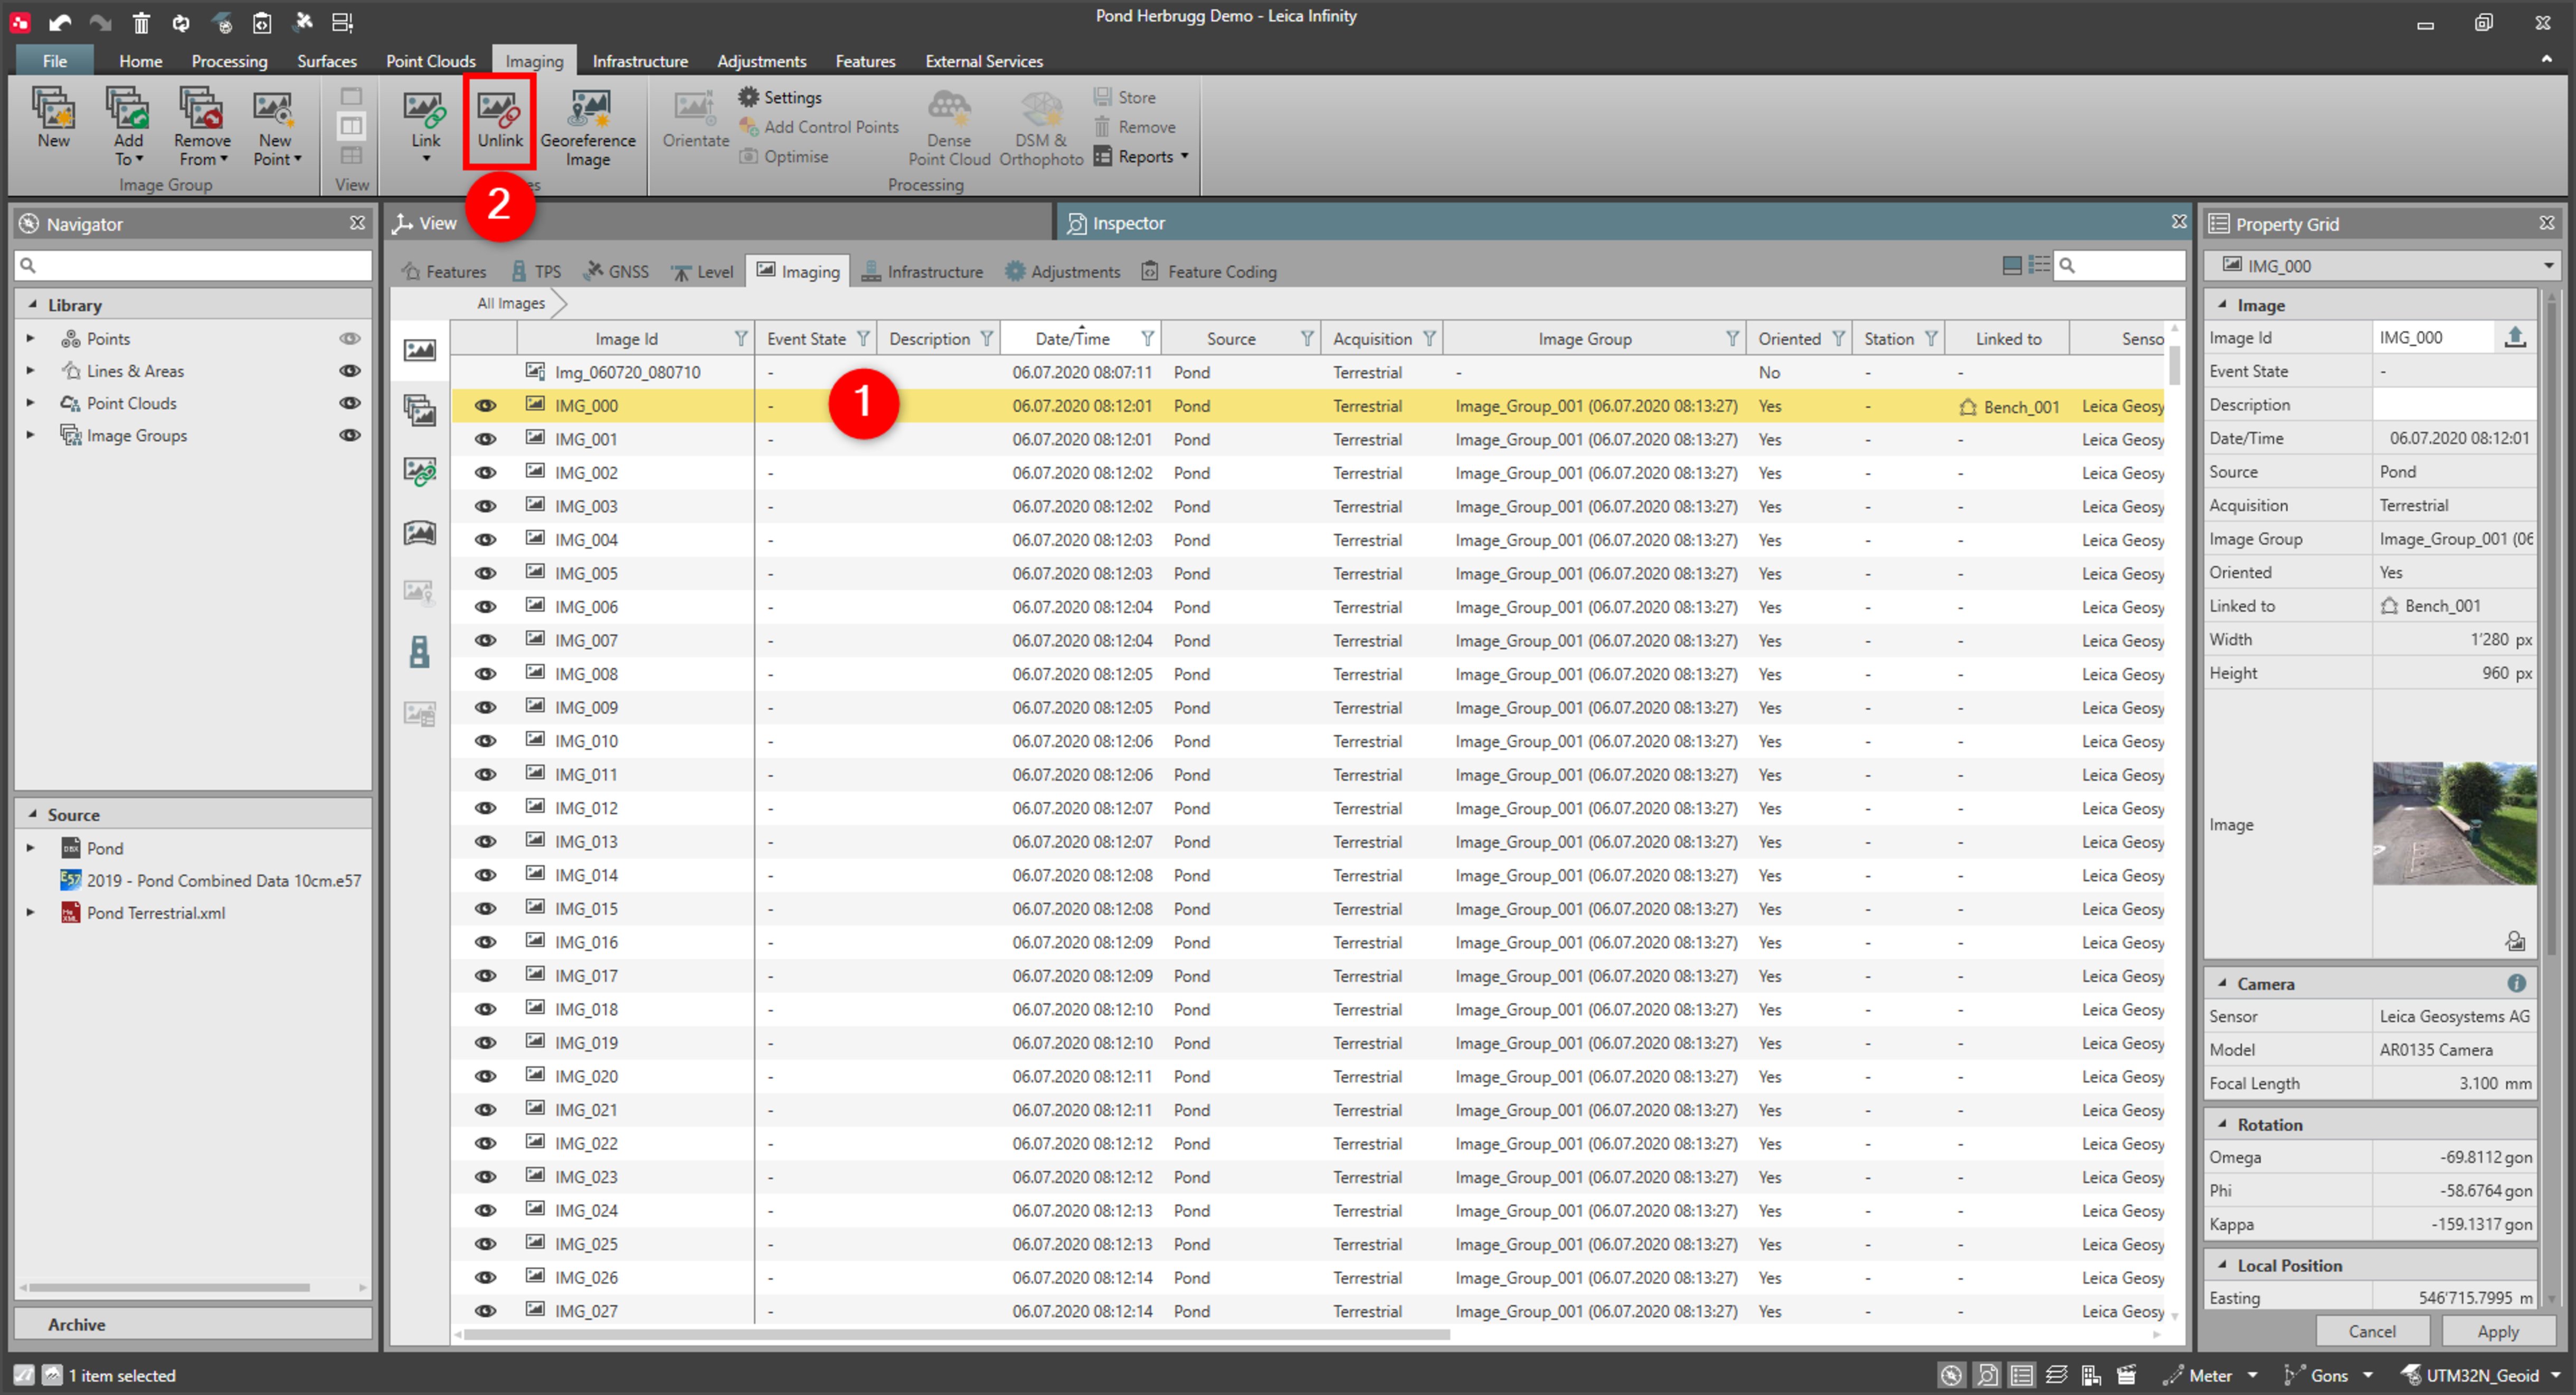This screenshot has width=2576, height=1395.
Task: Click the Undo icon in title bar
Action: [59, 22]
